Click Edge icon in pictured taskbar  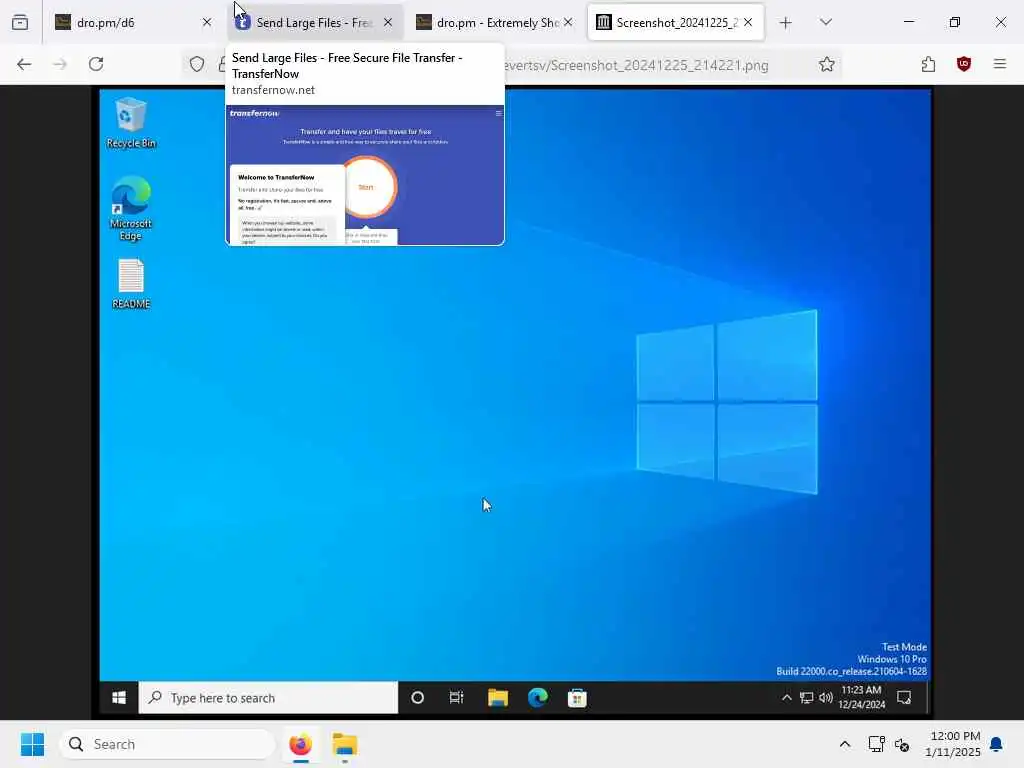(x=537, y=698)
